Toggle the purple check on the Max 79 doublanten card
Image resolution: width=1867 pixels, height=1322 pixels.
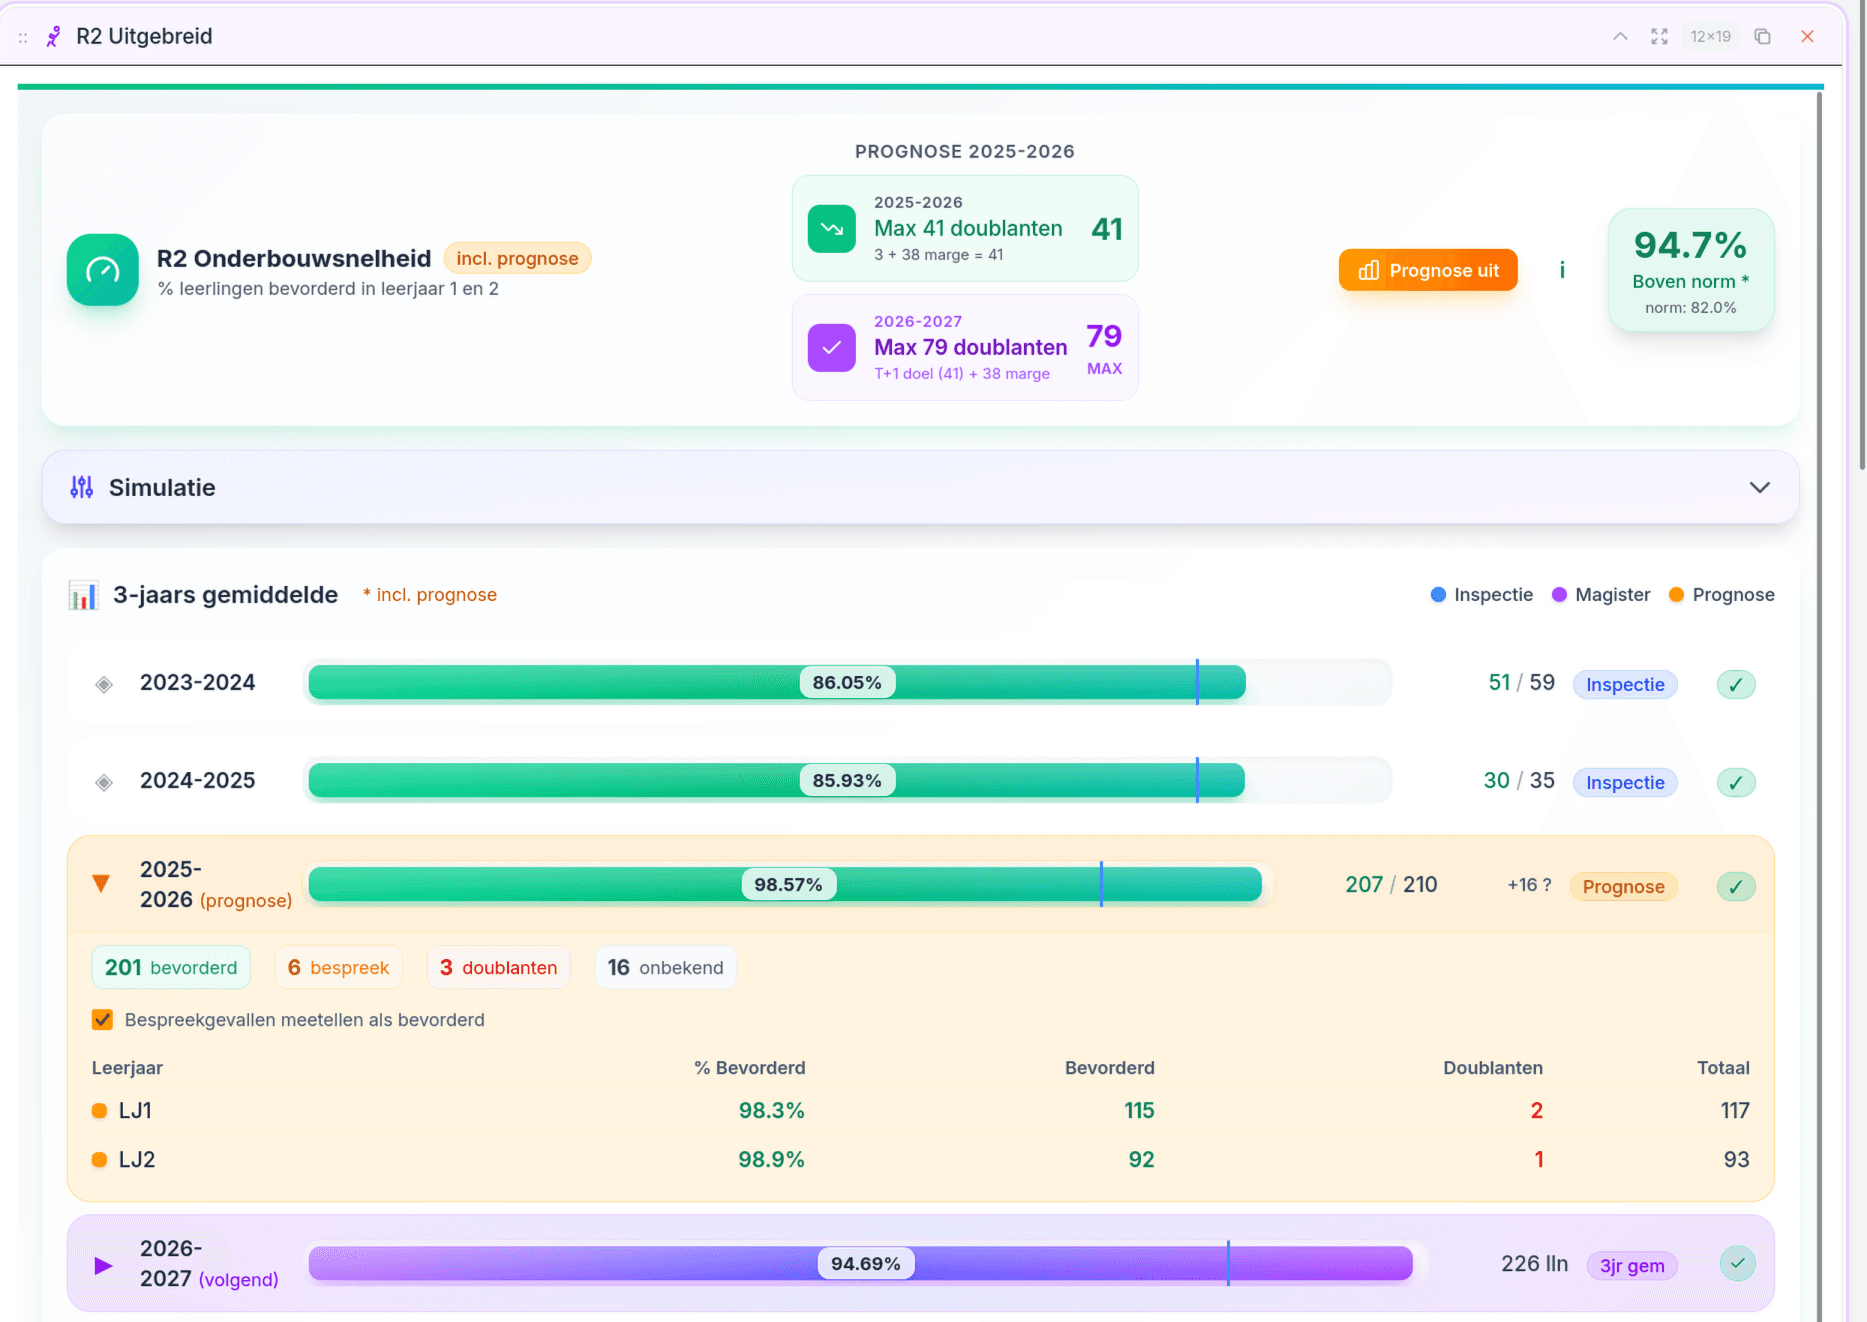coord(831,347)
